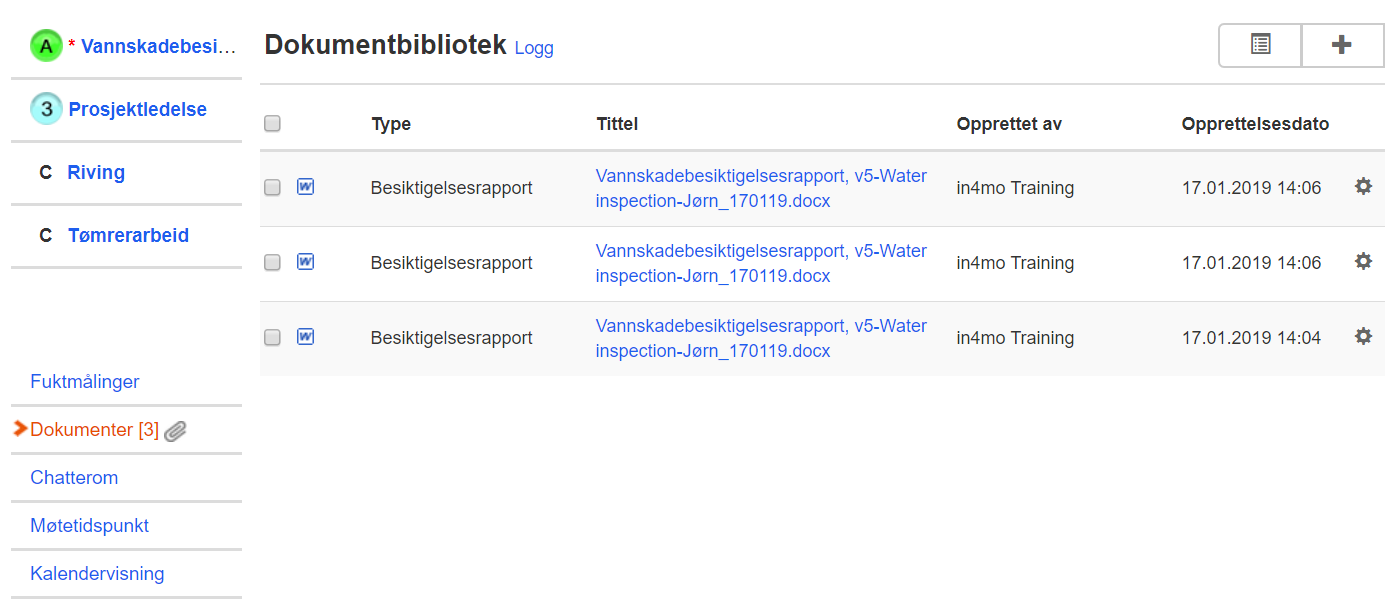
Task: Open gear menu for 14:04 document row
Action: [1363, 336]
